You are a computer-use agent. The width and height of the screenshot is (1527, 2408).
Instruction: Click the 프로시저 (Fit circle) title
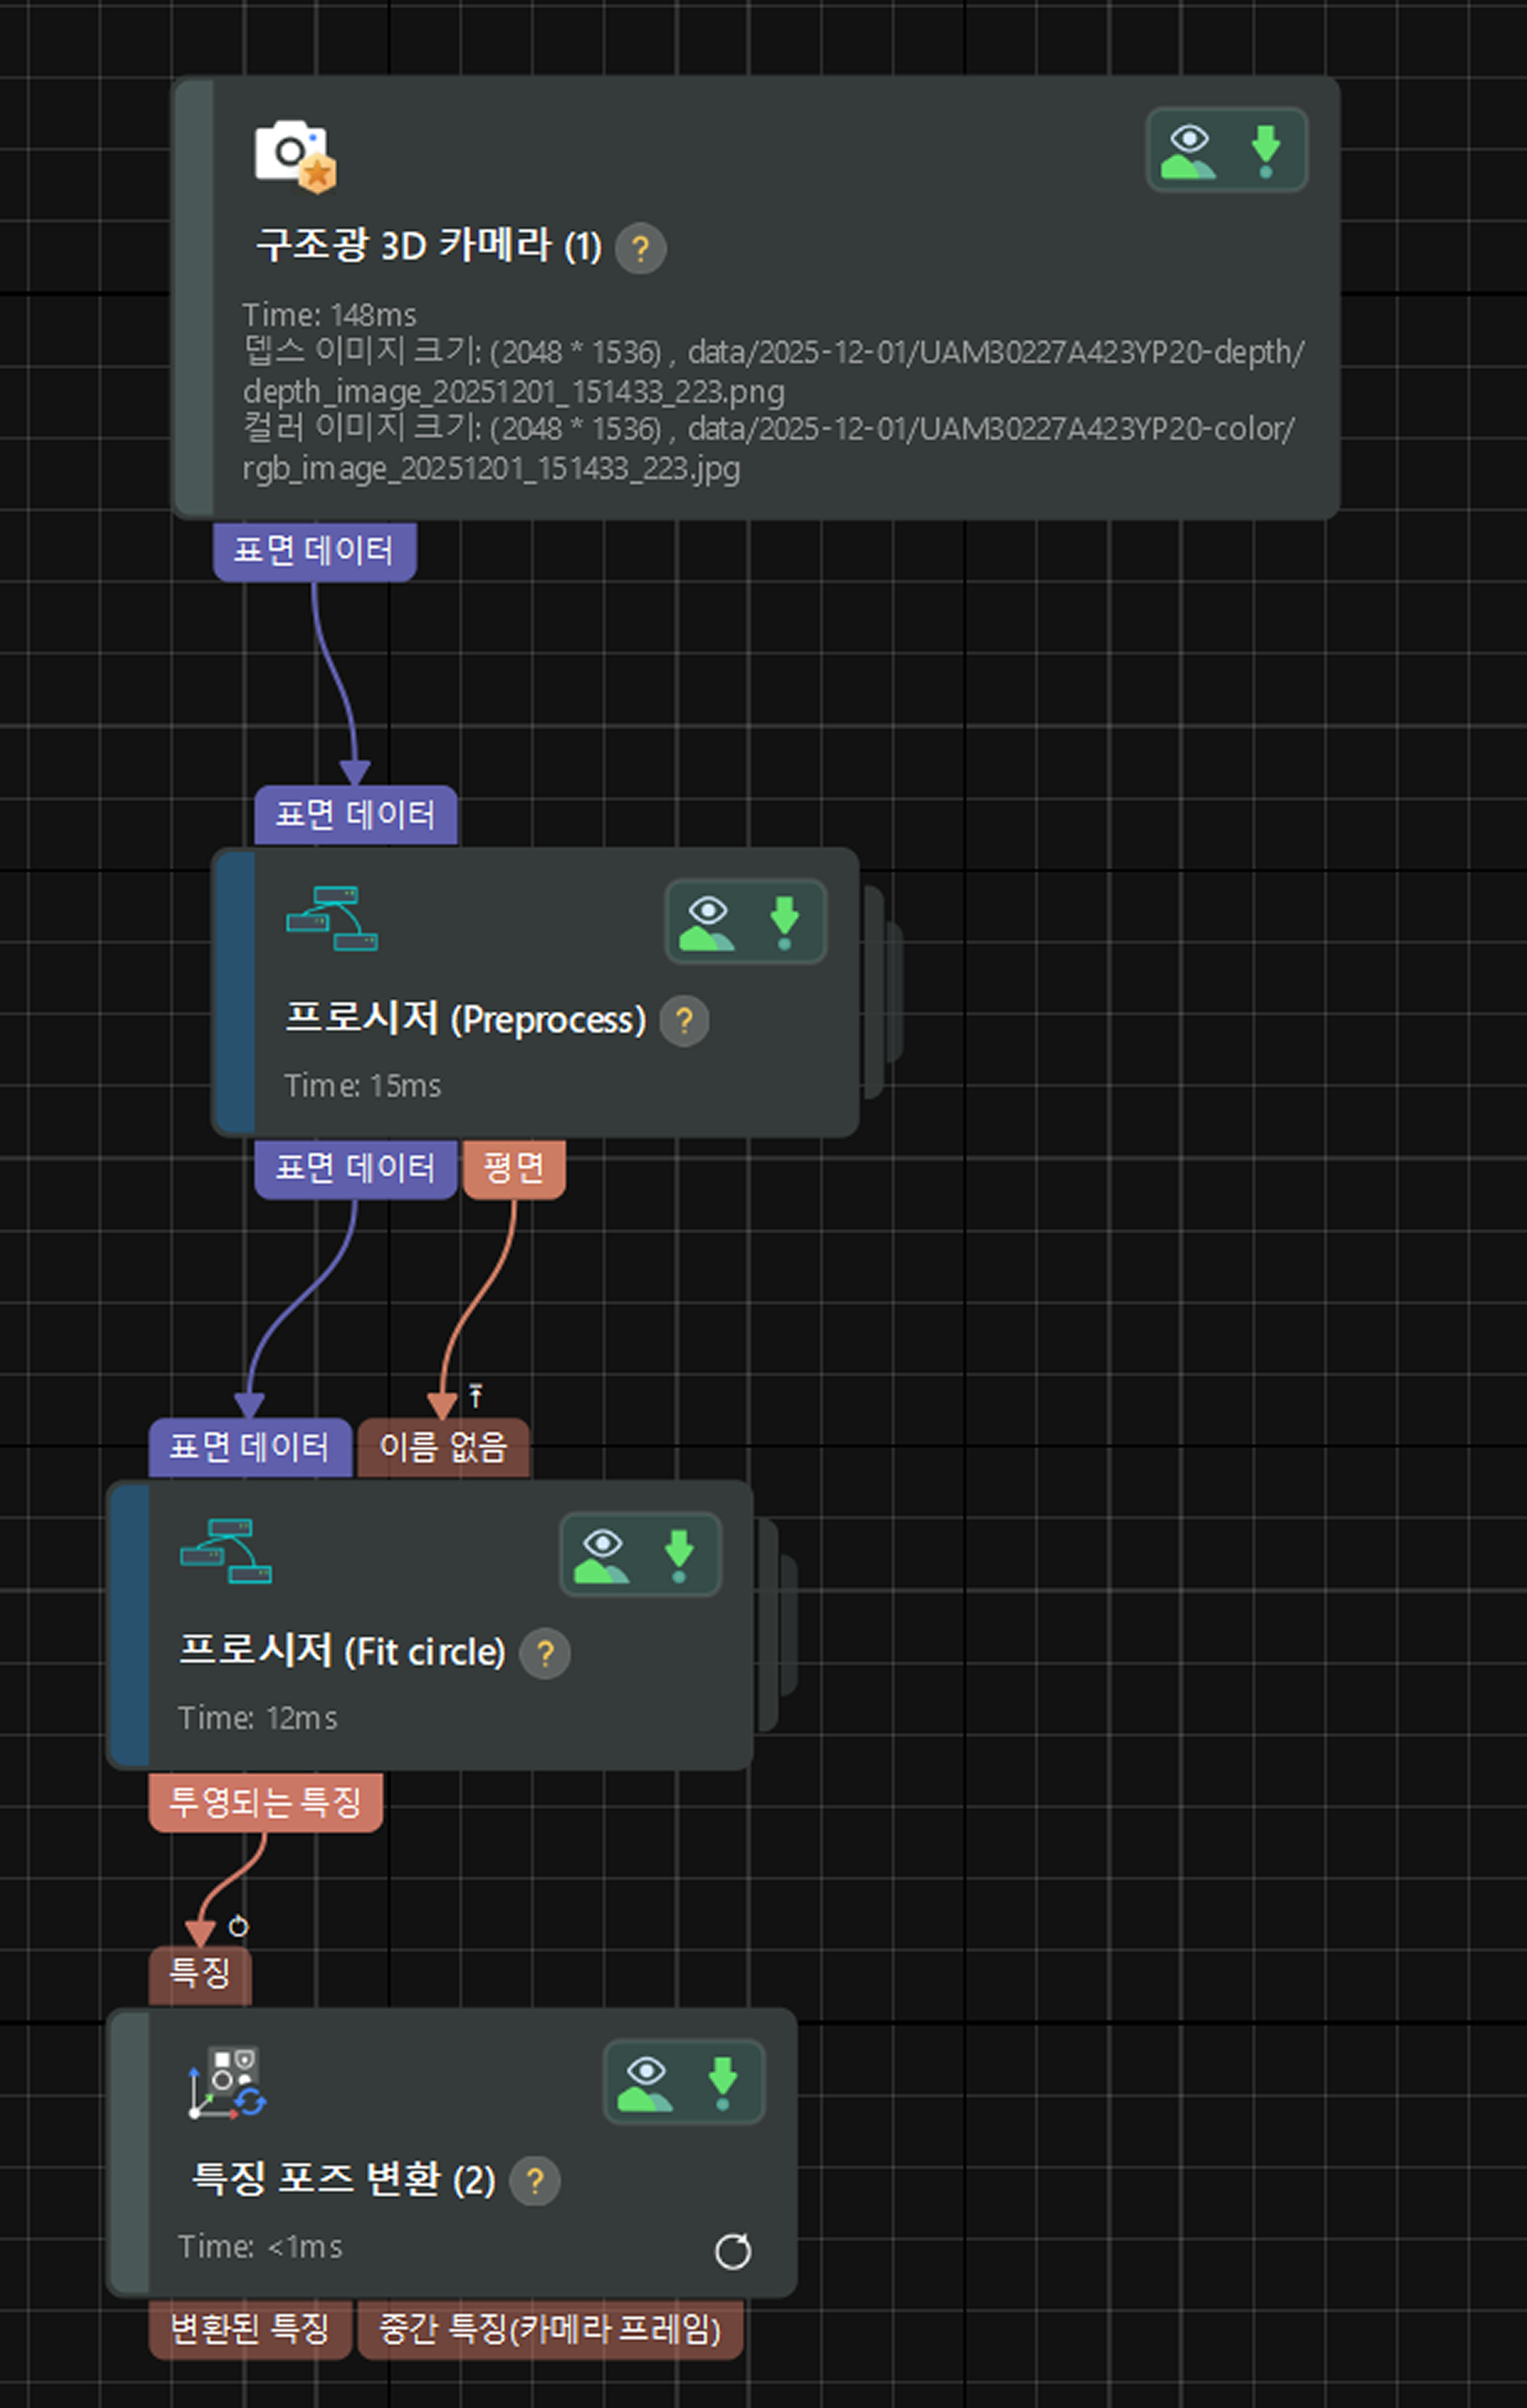coord(342,1651)
